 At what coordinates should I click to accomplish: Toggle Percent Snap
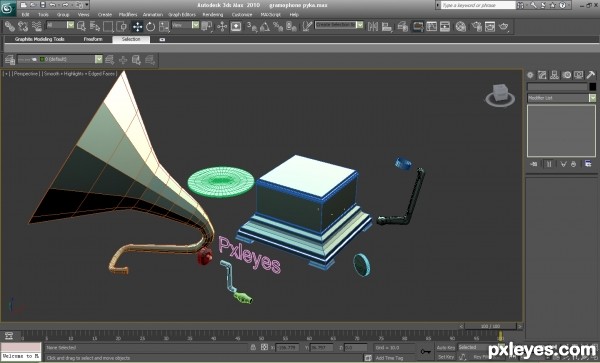tap(278, 26)
